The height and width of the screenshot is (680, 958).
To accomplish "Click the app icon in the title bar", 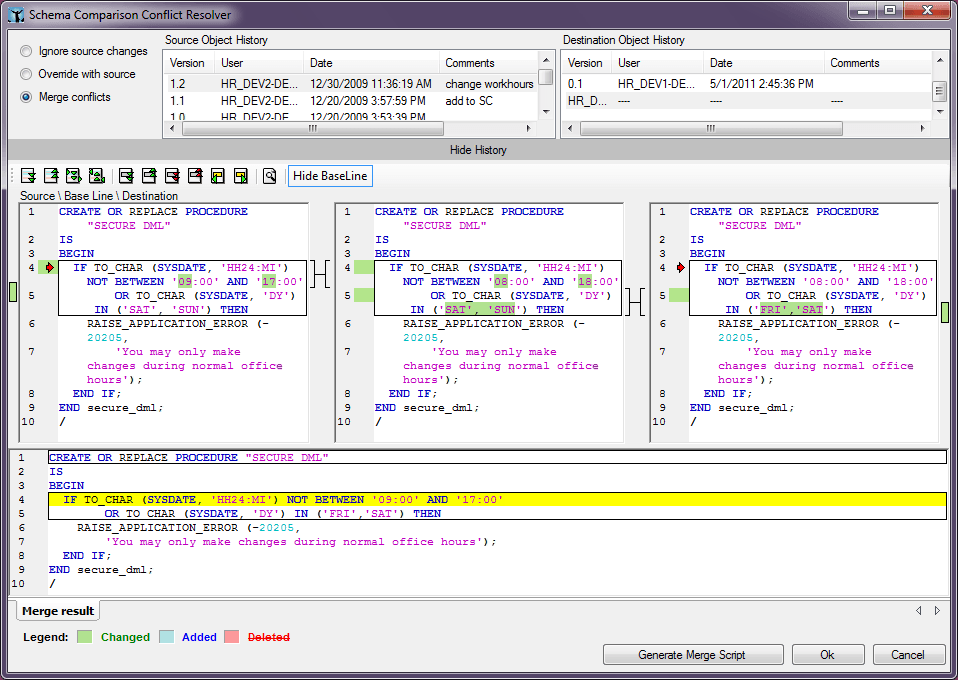I will (x=16, y=15).
